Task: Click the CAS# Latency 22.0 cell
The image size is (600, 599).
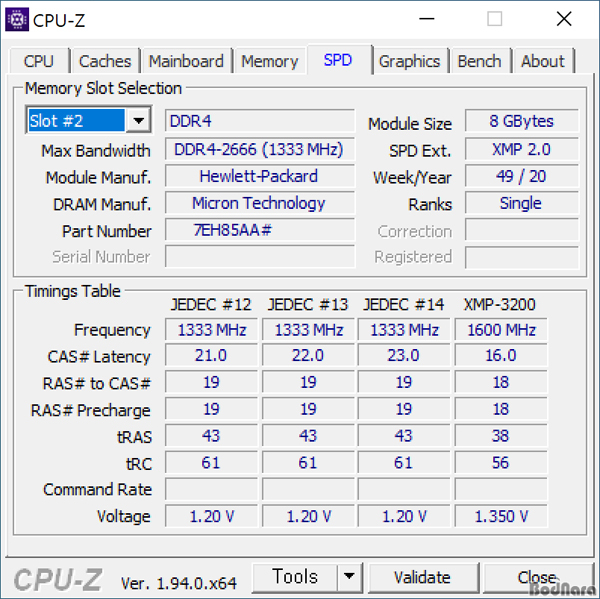Action: (x=308, y=355)
